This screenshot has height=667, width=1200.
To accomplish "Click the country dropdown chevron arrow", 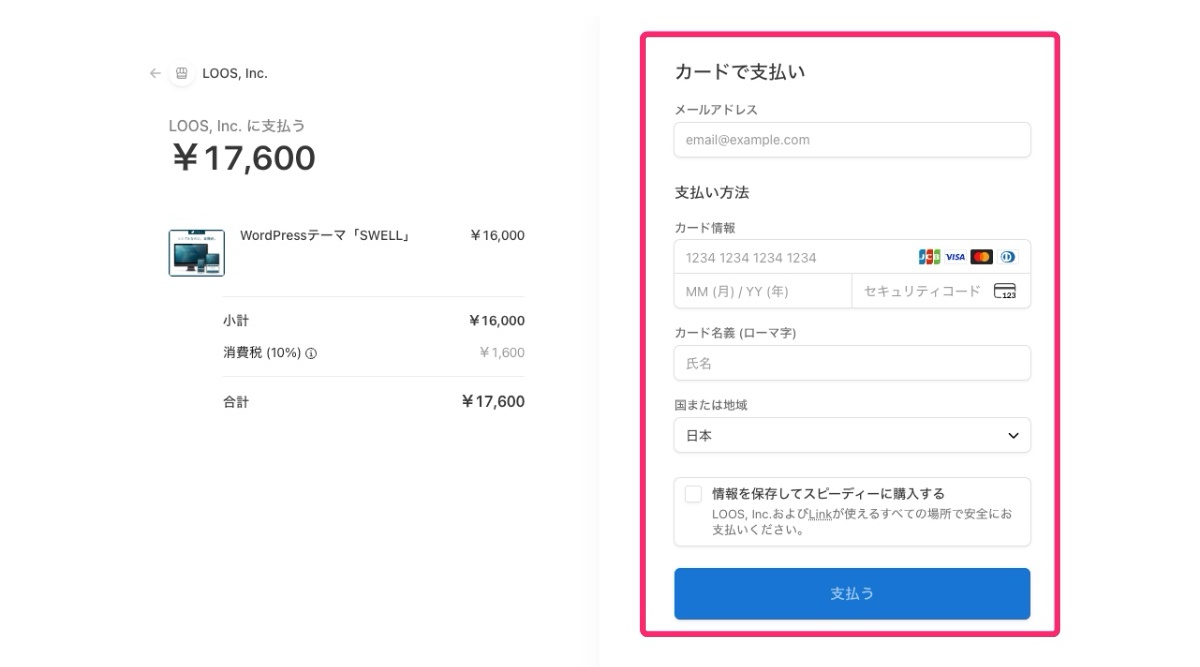I will [x=1013, y=435].
